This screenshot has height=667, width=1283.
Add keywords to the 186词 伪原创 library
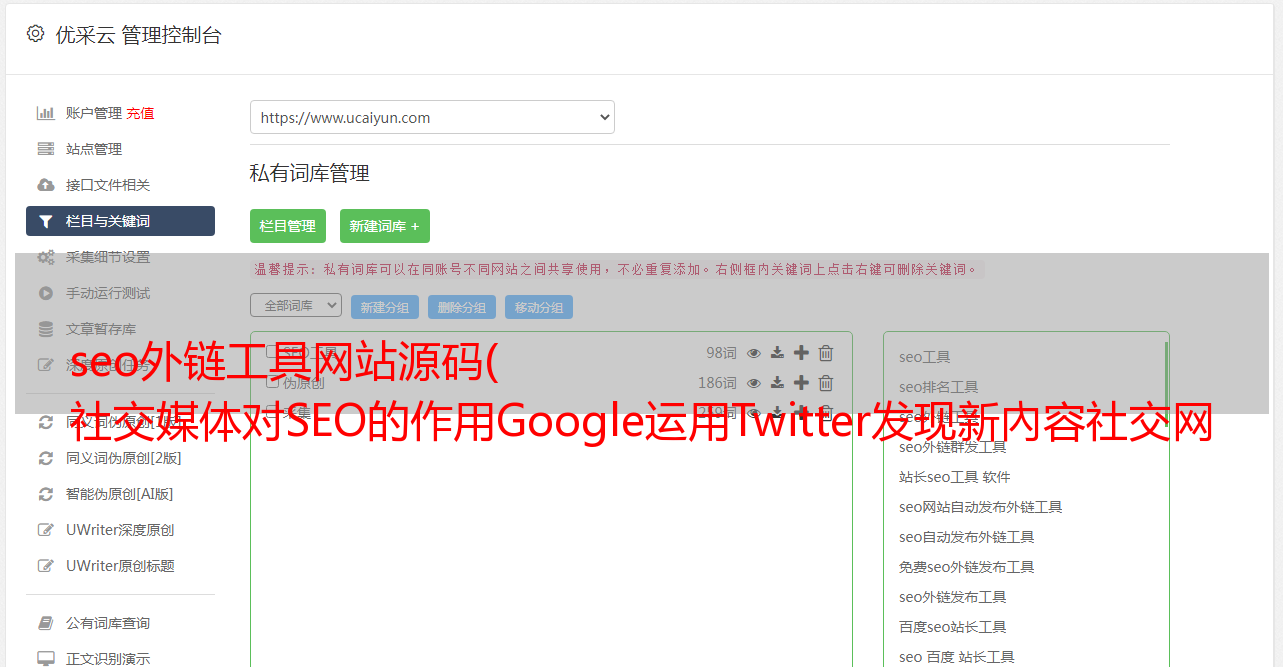[x=801, y=383]
